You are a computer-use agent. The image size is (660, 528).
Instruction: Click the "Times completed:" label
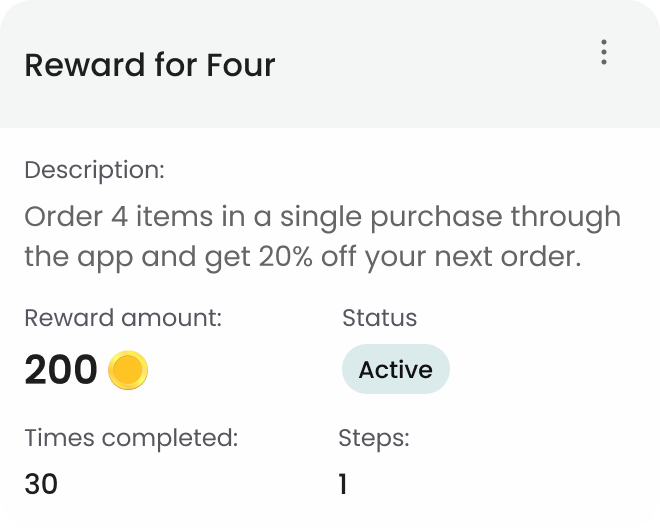tap(131, 438)
